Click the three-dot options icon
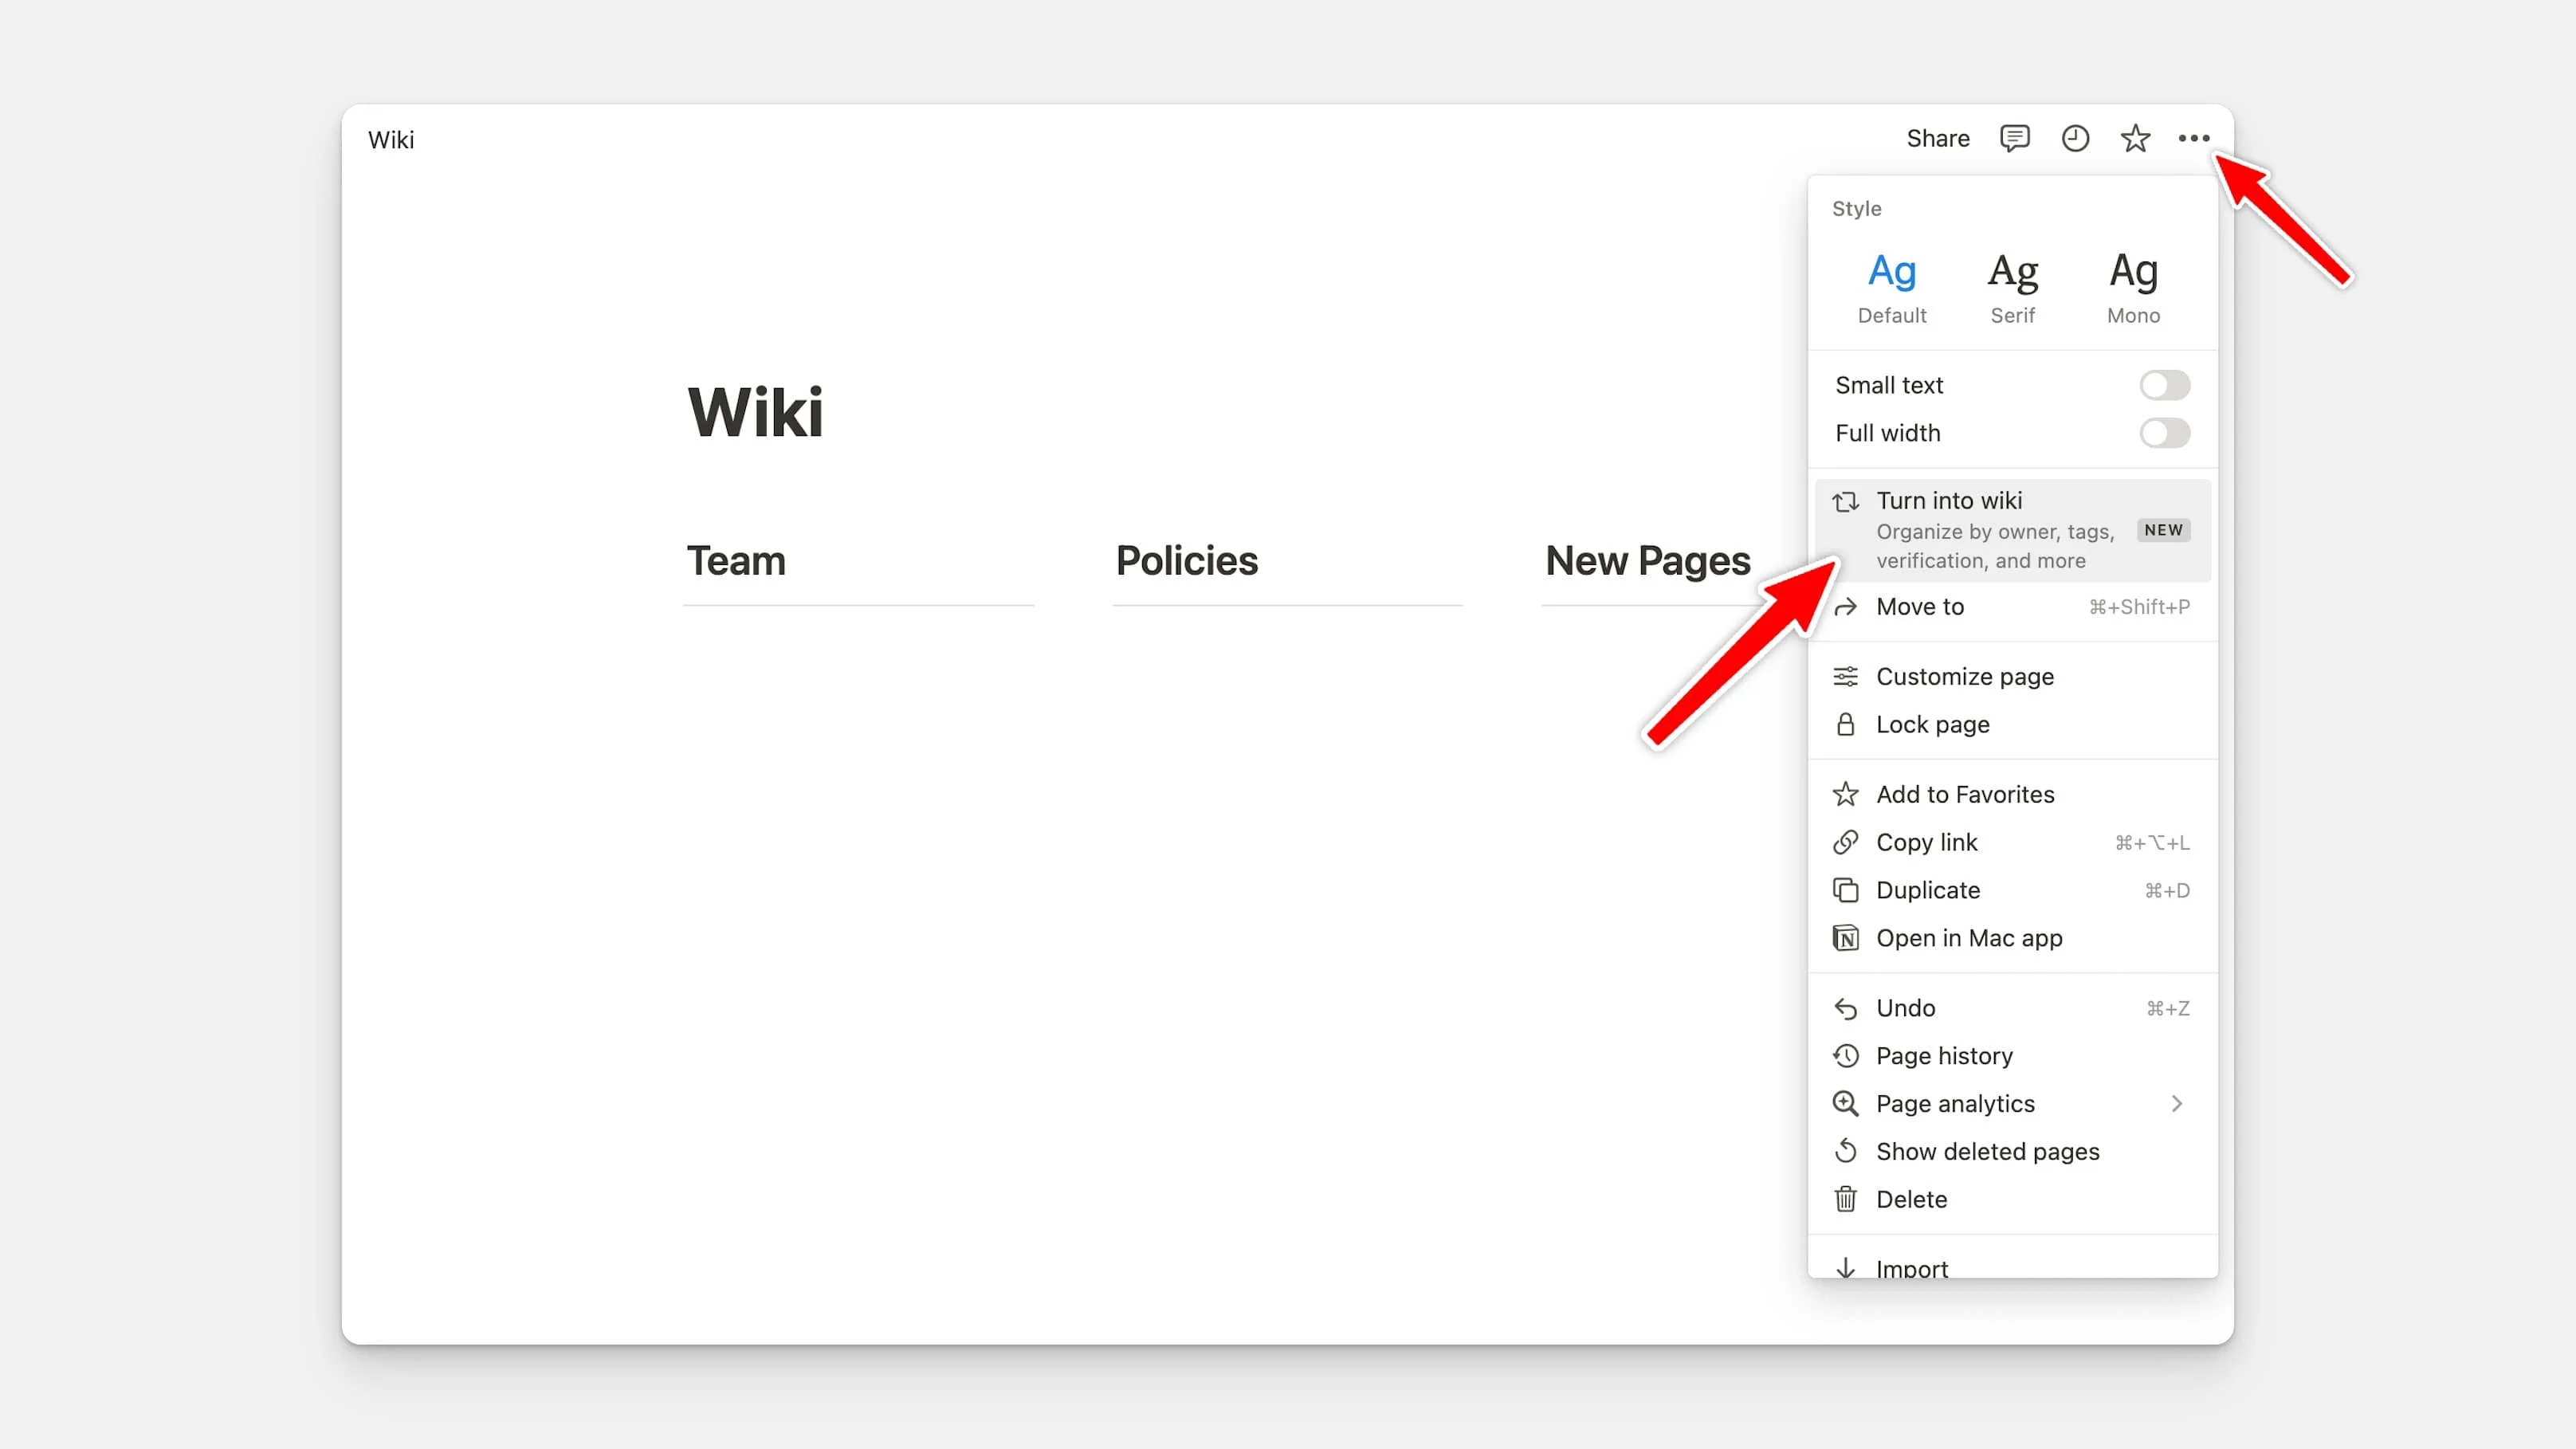 2195,139
